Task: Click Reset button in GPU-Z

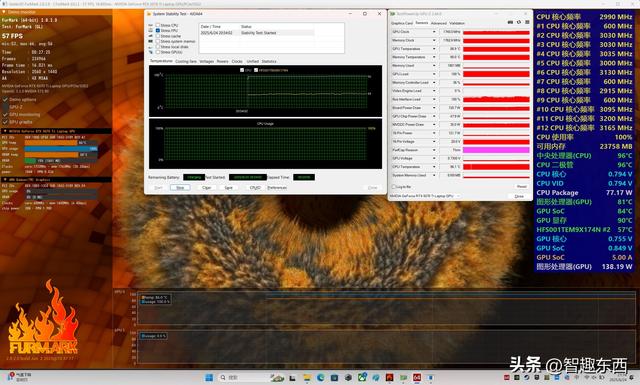Action: point(522,187)
